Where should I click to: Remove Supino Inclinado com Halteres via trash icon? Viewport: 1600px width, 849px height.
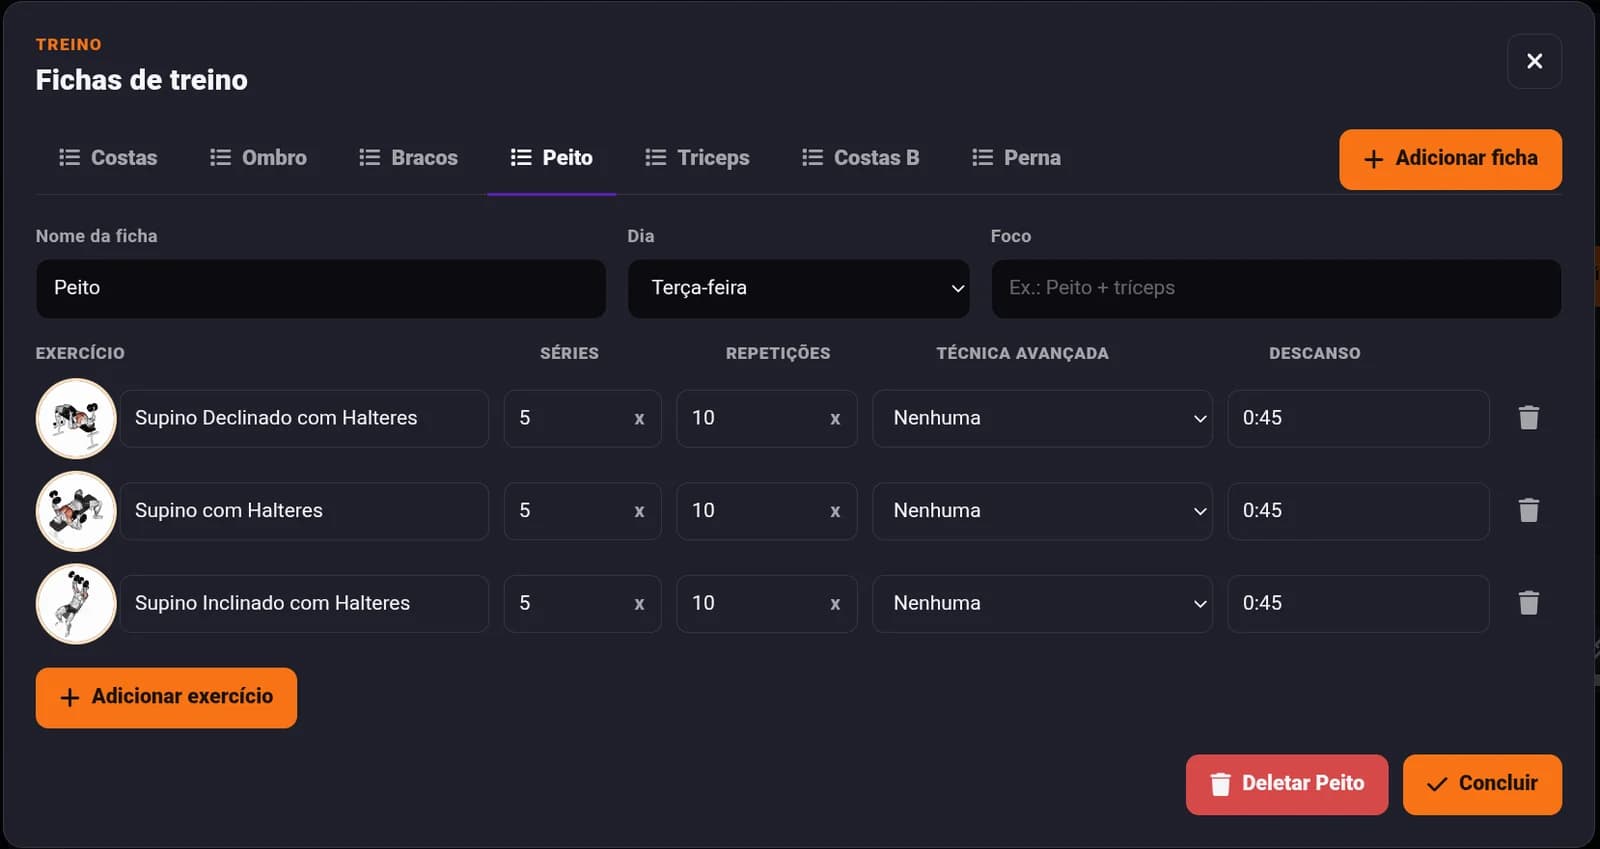click(1528, 603)
